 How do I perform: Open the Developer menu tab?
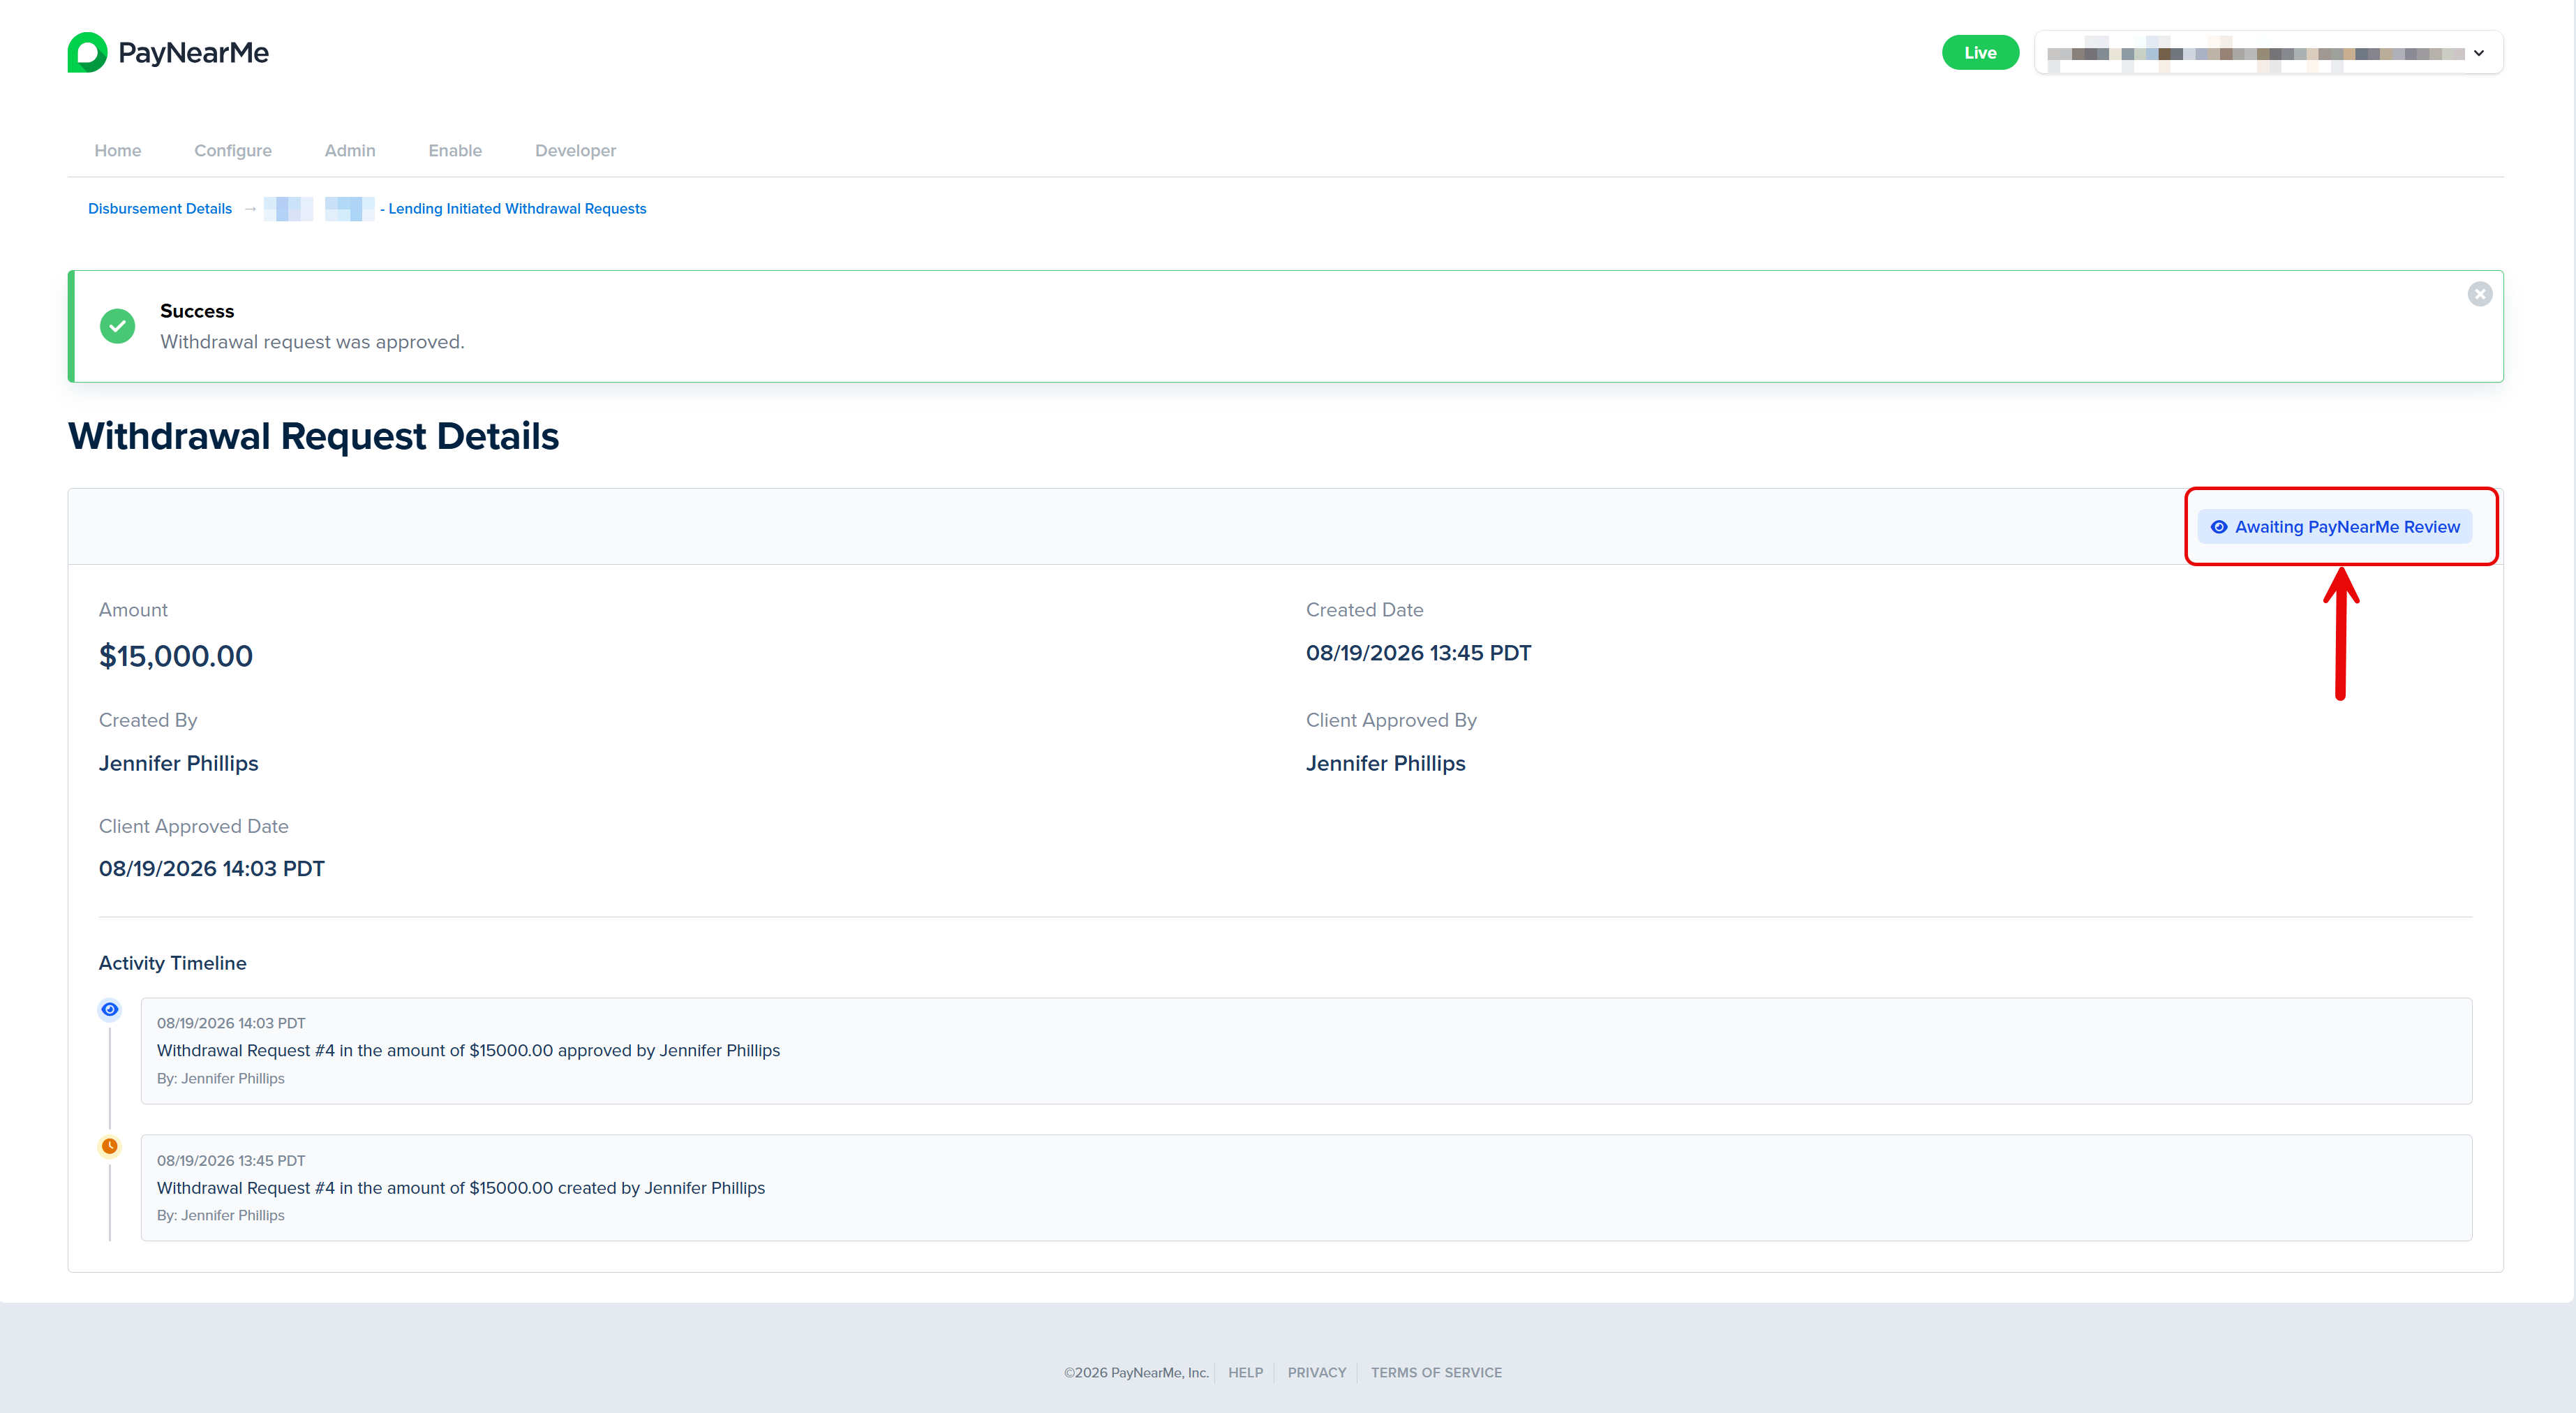click(x=575, y=150)
